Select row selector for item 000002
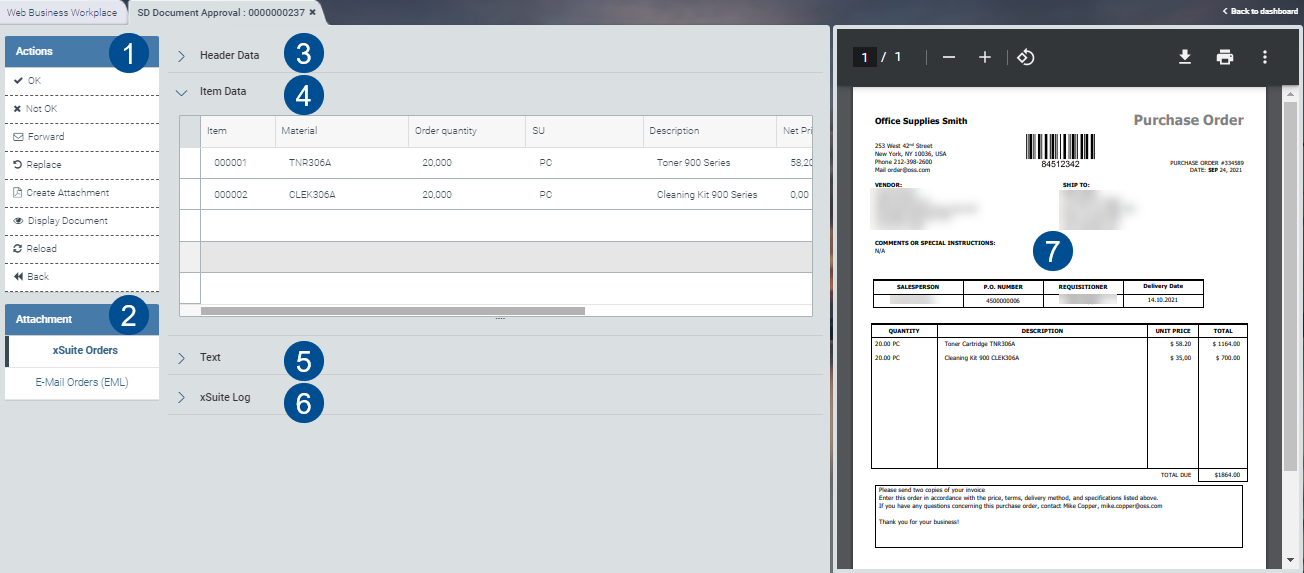The height and width of the screenshot is (573, 1304). [190, 194]
